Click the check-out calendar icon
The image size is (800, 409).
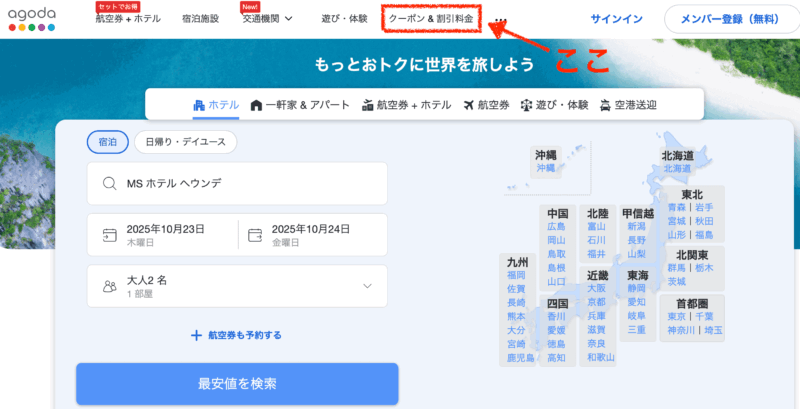[x=255, y=236]
